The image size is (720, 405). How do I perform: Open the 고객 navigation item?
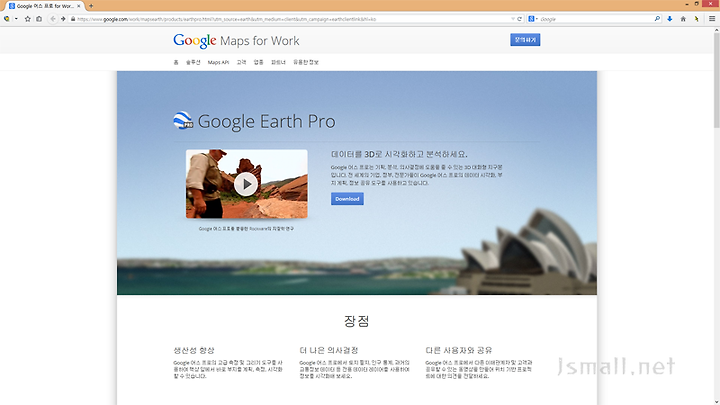242,62
